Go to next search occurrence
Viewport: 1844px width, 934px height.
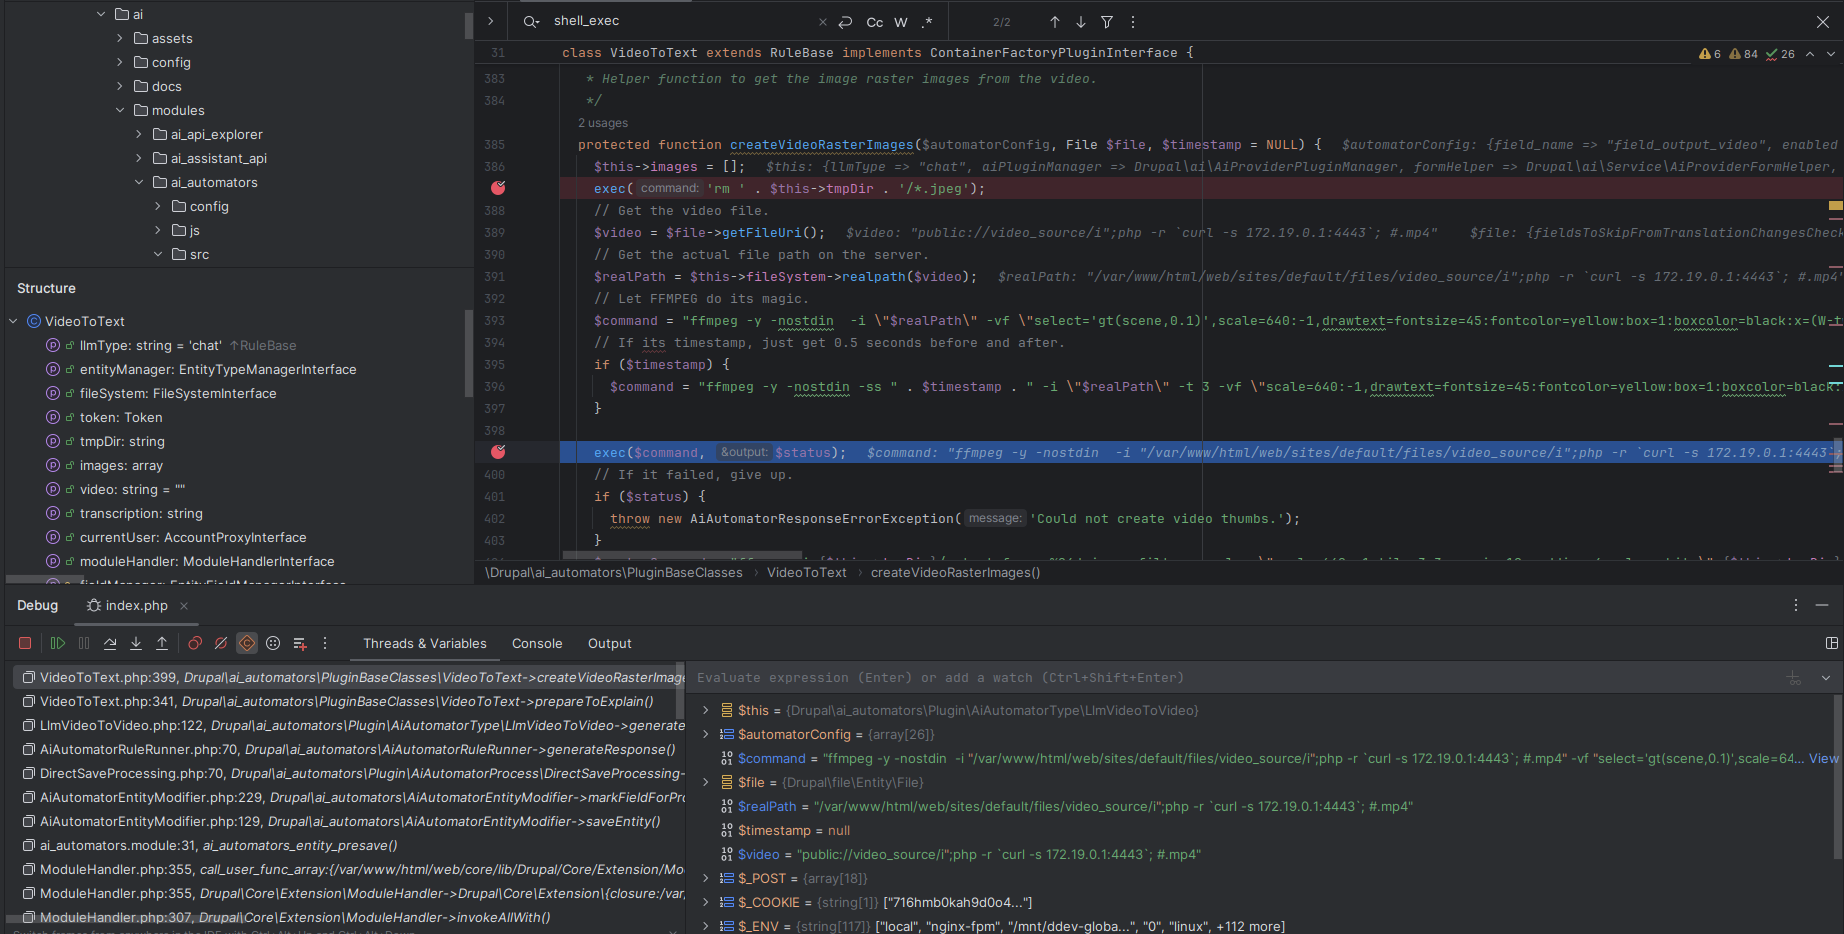1081,22
